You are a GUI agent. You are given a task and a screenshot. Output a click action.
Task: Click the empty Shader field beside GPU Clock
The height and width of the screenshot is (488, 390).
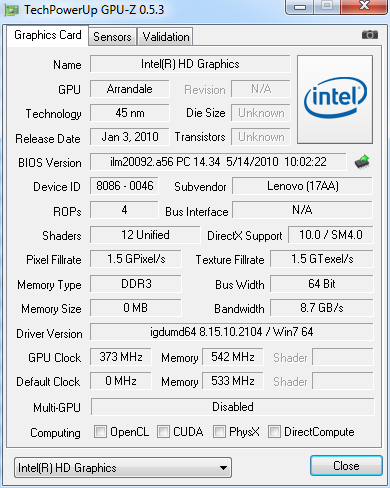pyautogui.click(x=343, y=357)
